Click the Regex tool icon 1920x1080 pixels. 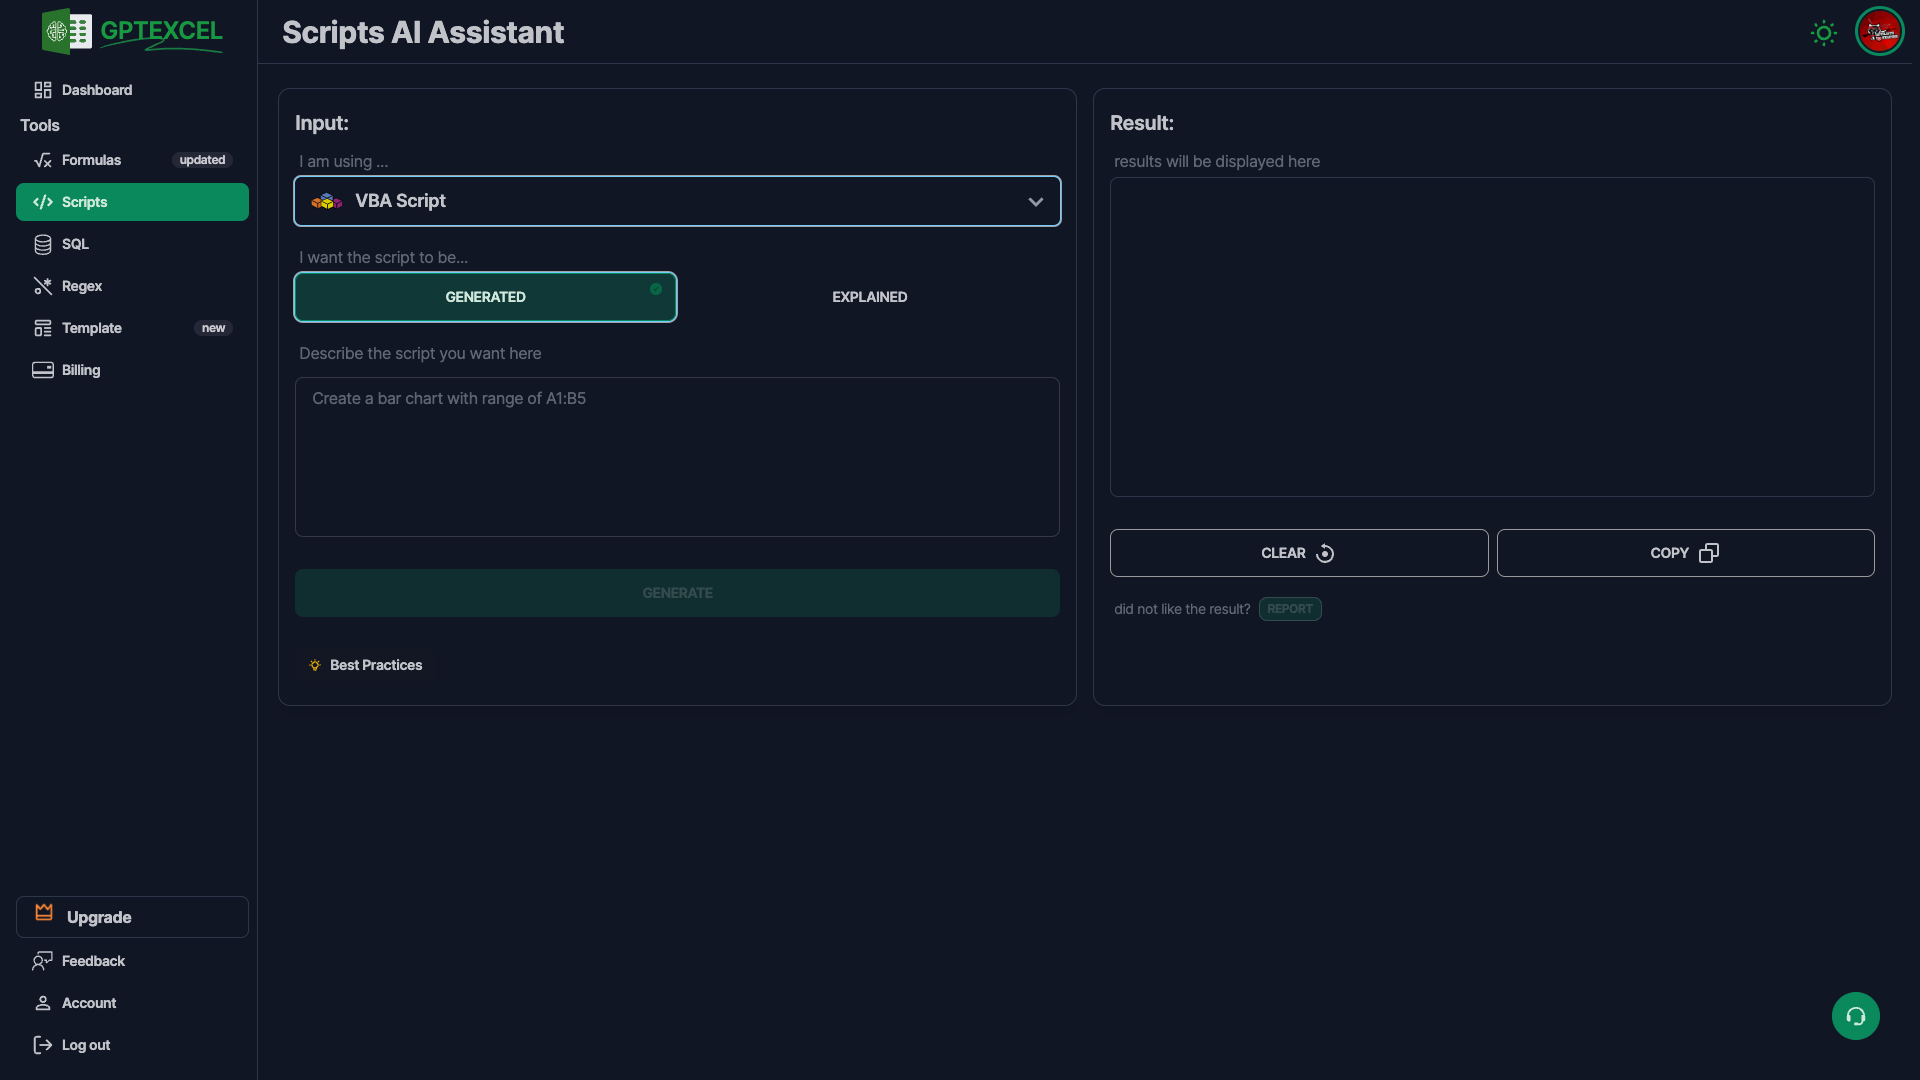pos(42,286)
